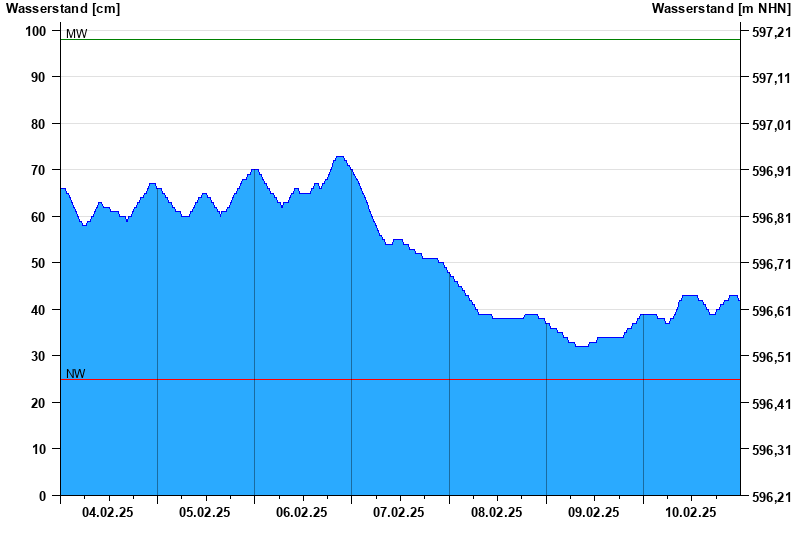Click the 04.02.25 date label
Viewport: 800px width, 550px height.
108,512
